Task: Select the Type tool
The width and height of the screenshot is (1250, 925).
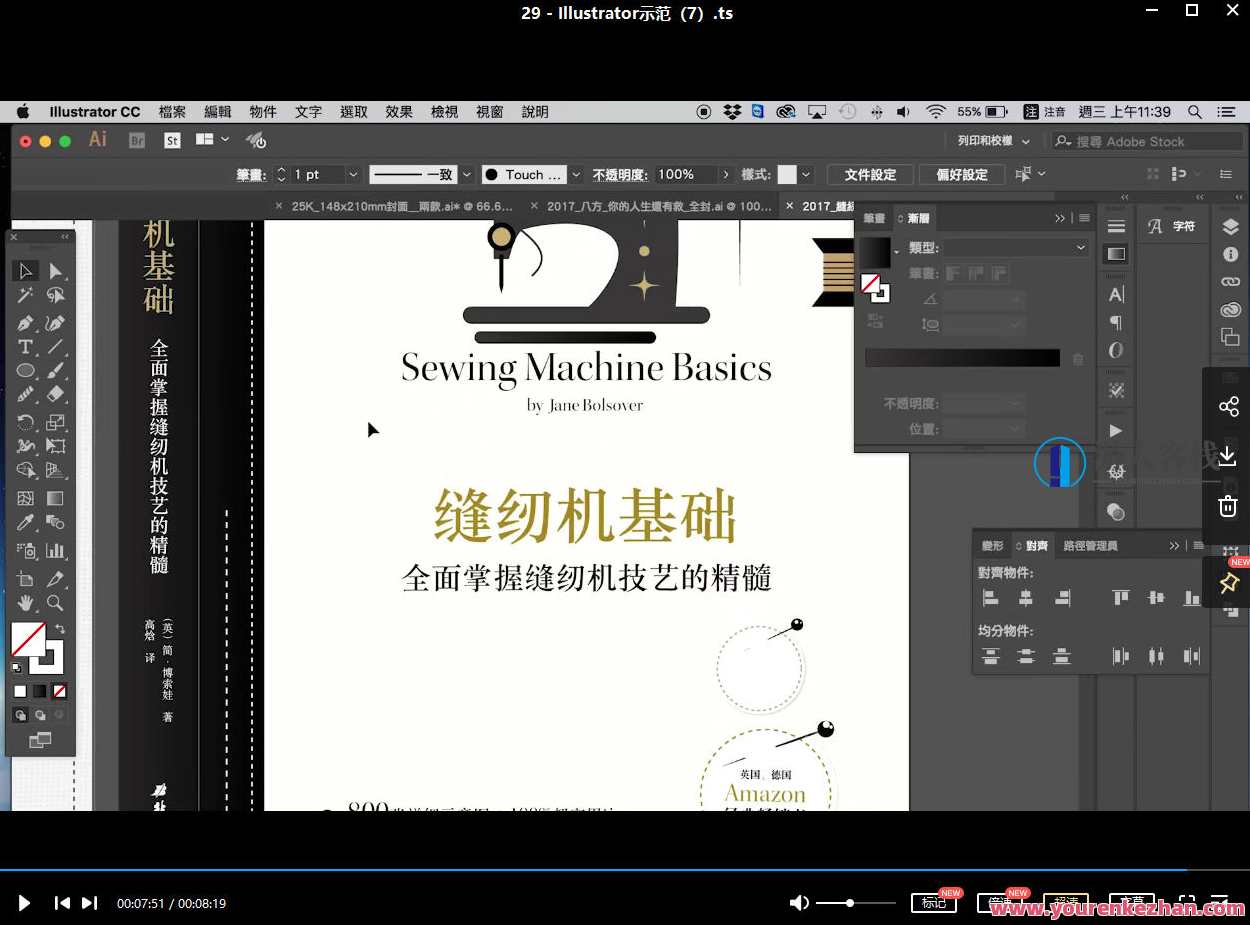Action: (x=25, y=347)
